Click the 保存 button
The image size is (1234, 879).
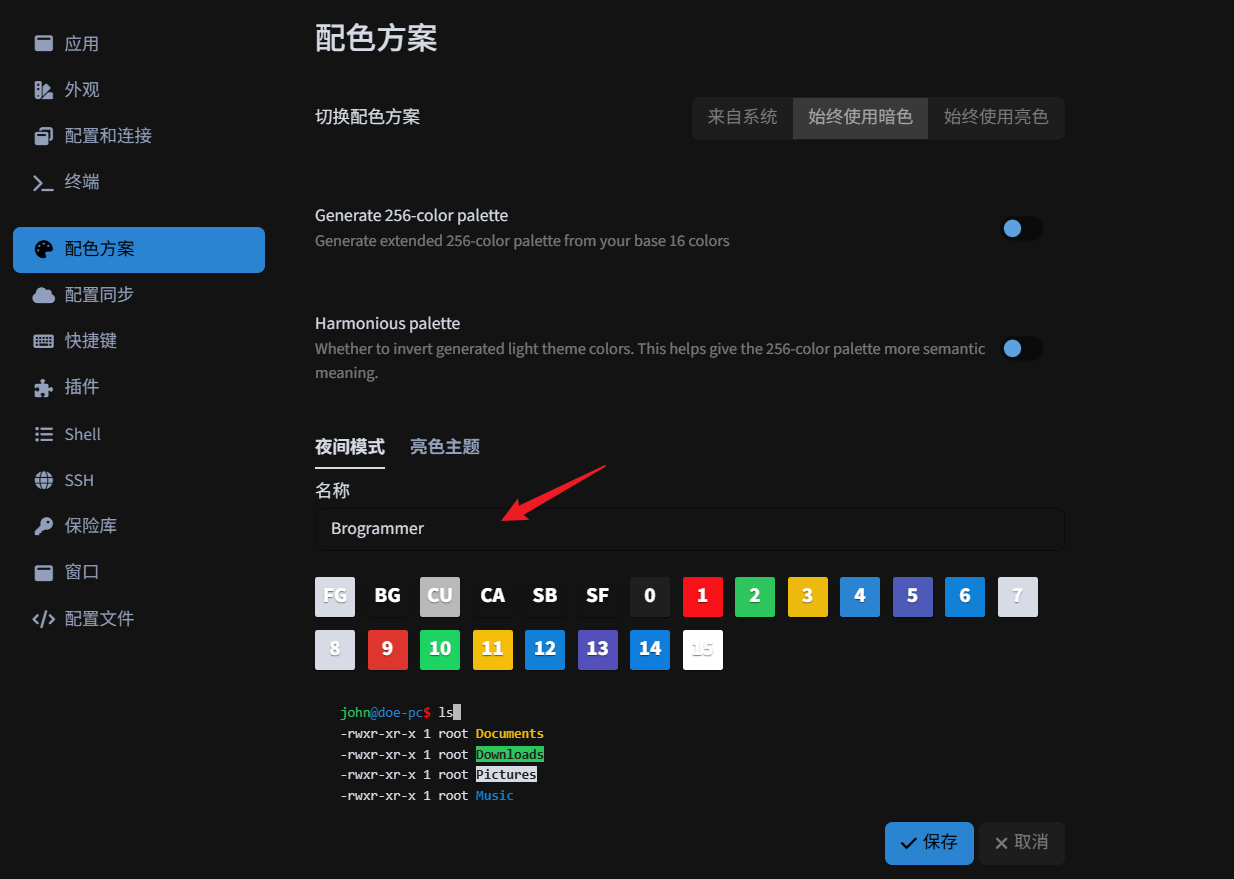[929, 842]
